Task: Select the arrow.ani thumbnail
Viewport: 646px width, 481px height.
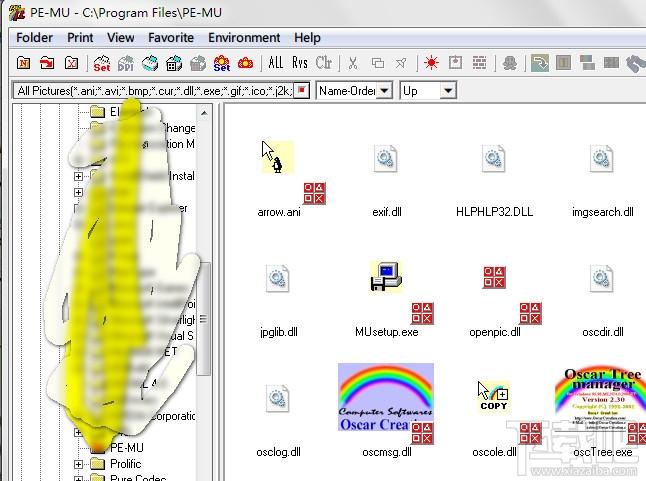Action: (x=277, y=157)
